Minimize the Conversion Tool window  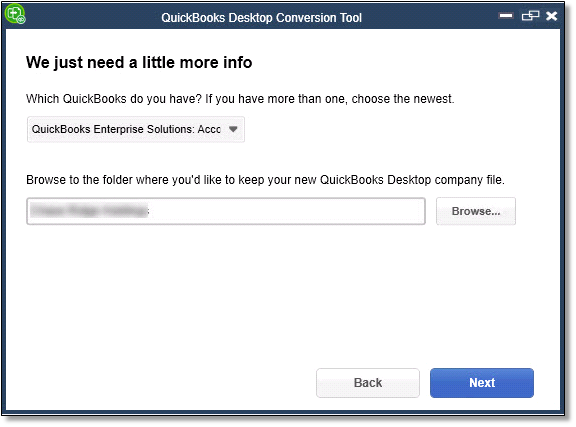505,15
